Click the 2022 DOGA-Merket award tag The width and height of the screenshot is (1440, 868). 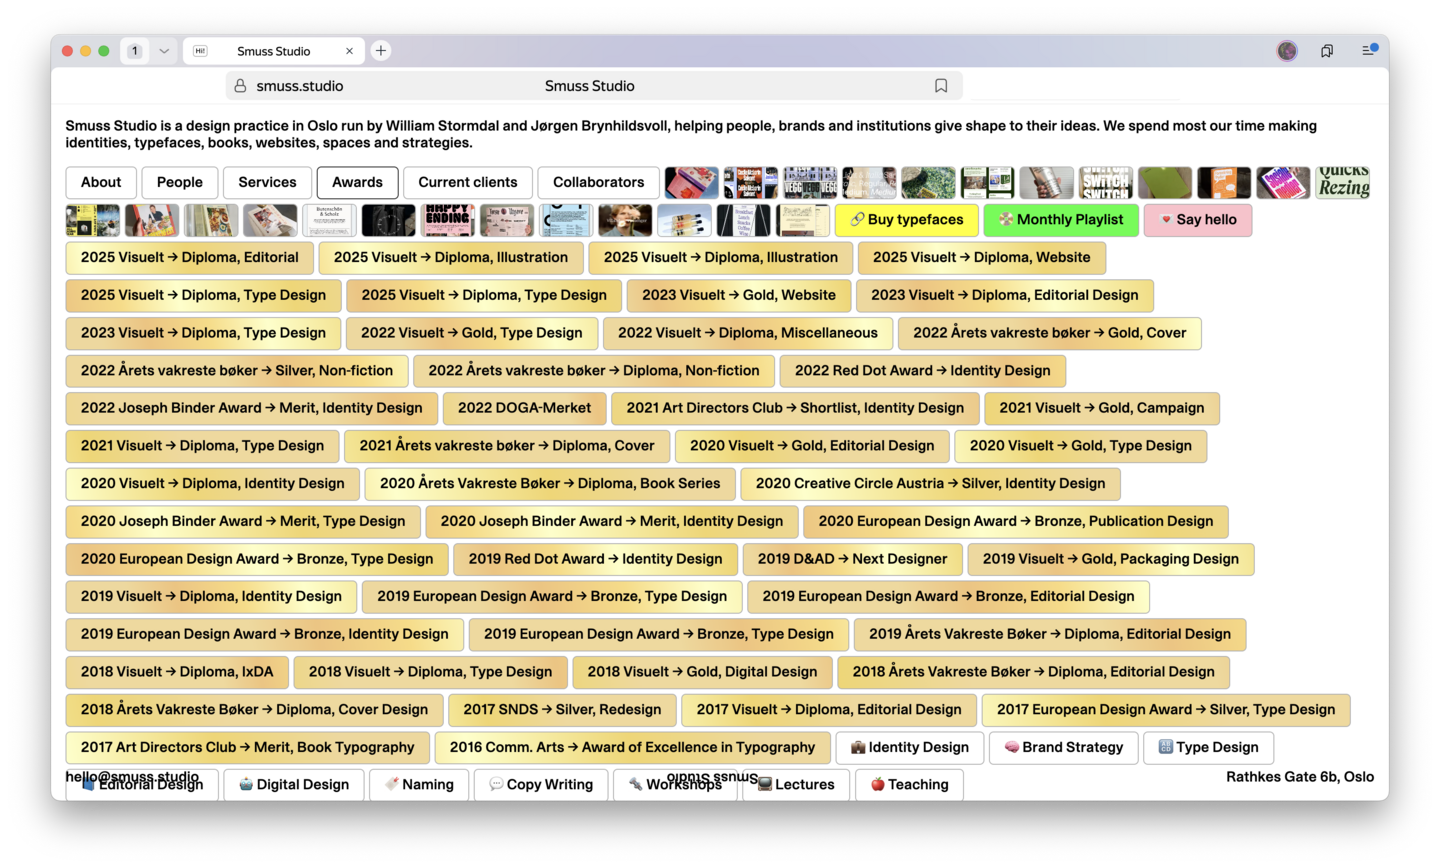525,408
